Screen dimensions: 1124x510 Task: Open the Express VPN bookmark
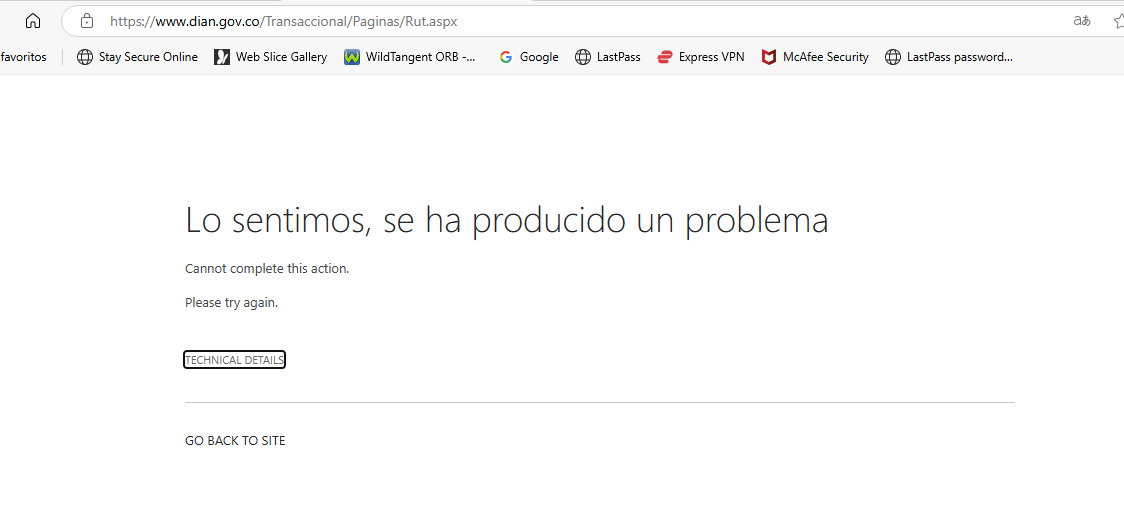click(x=700, y=57)
